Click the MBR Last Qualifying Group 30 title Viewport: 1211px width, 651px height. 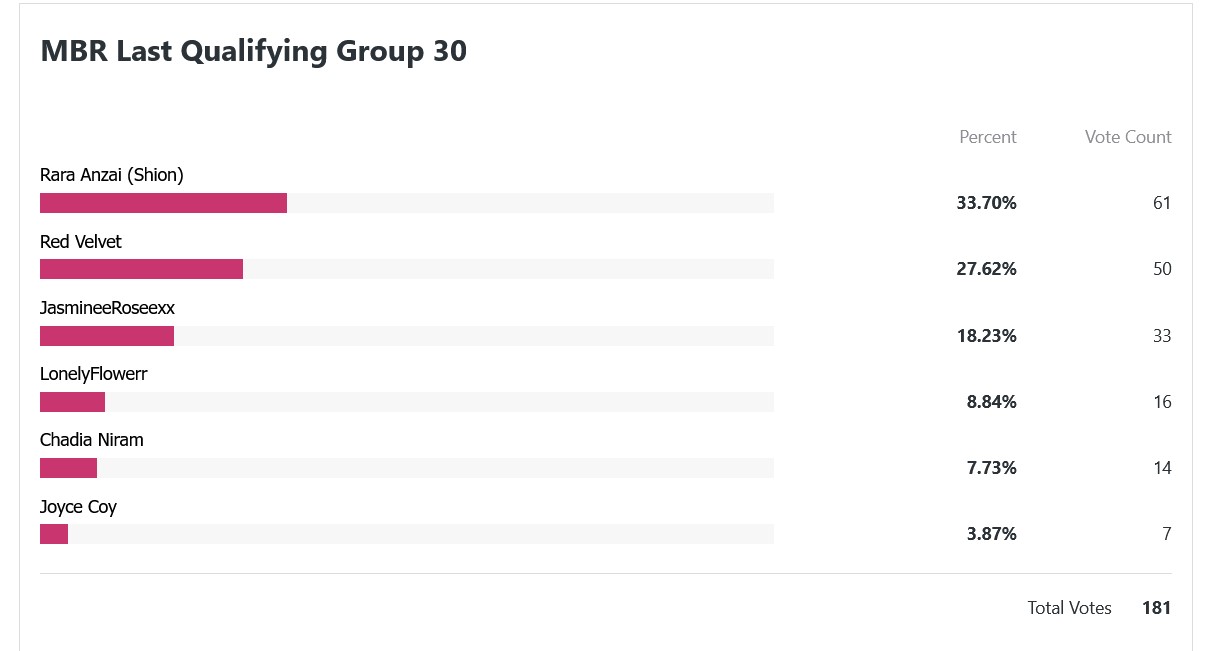click(254, 52)
